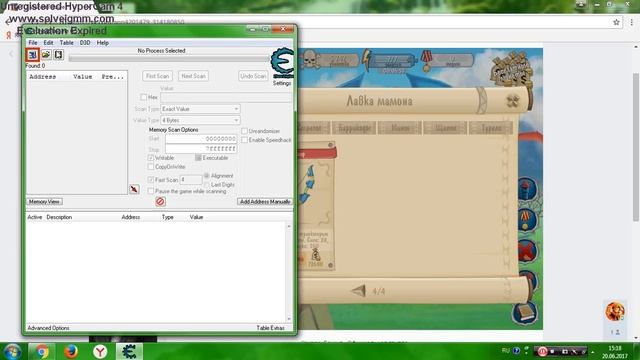Click orange avatar on browser page
The height and width of the screenshot is (360, 640).
[615, 311]
